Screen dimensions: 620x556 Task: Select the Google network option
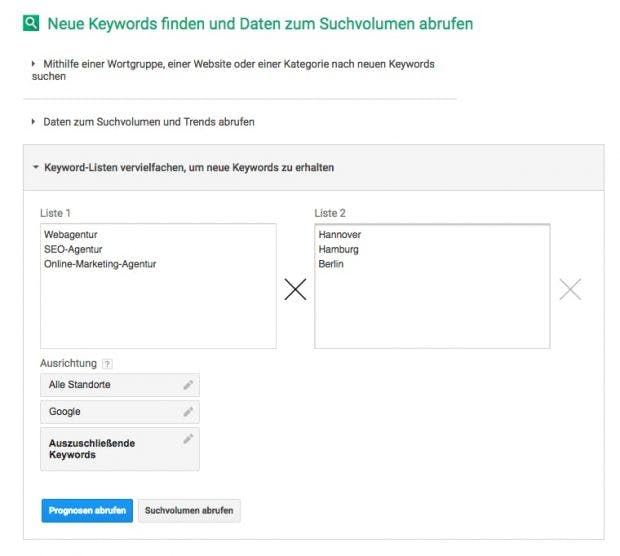(x=120, y=412)
